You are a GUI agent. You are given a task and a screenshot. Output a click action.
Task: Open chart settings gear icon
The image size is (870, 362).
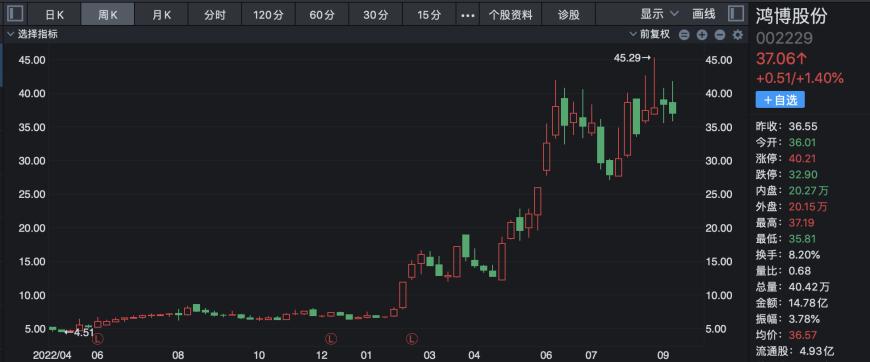(738, 35)
